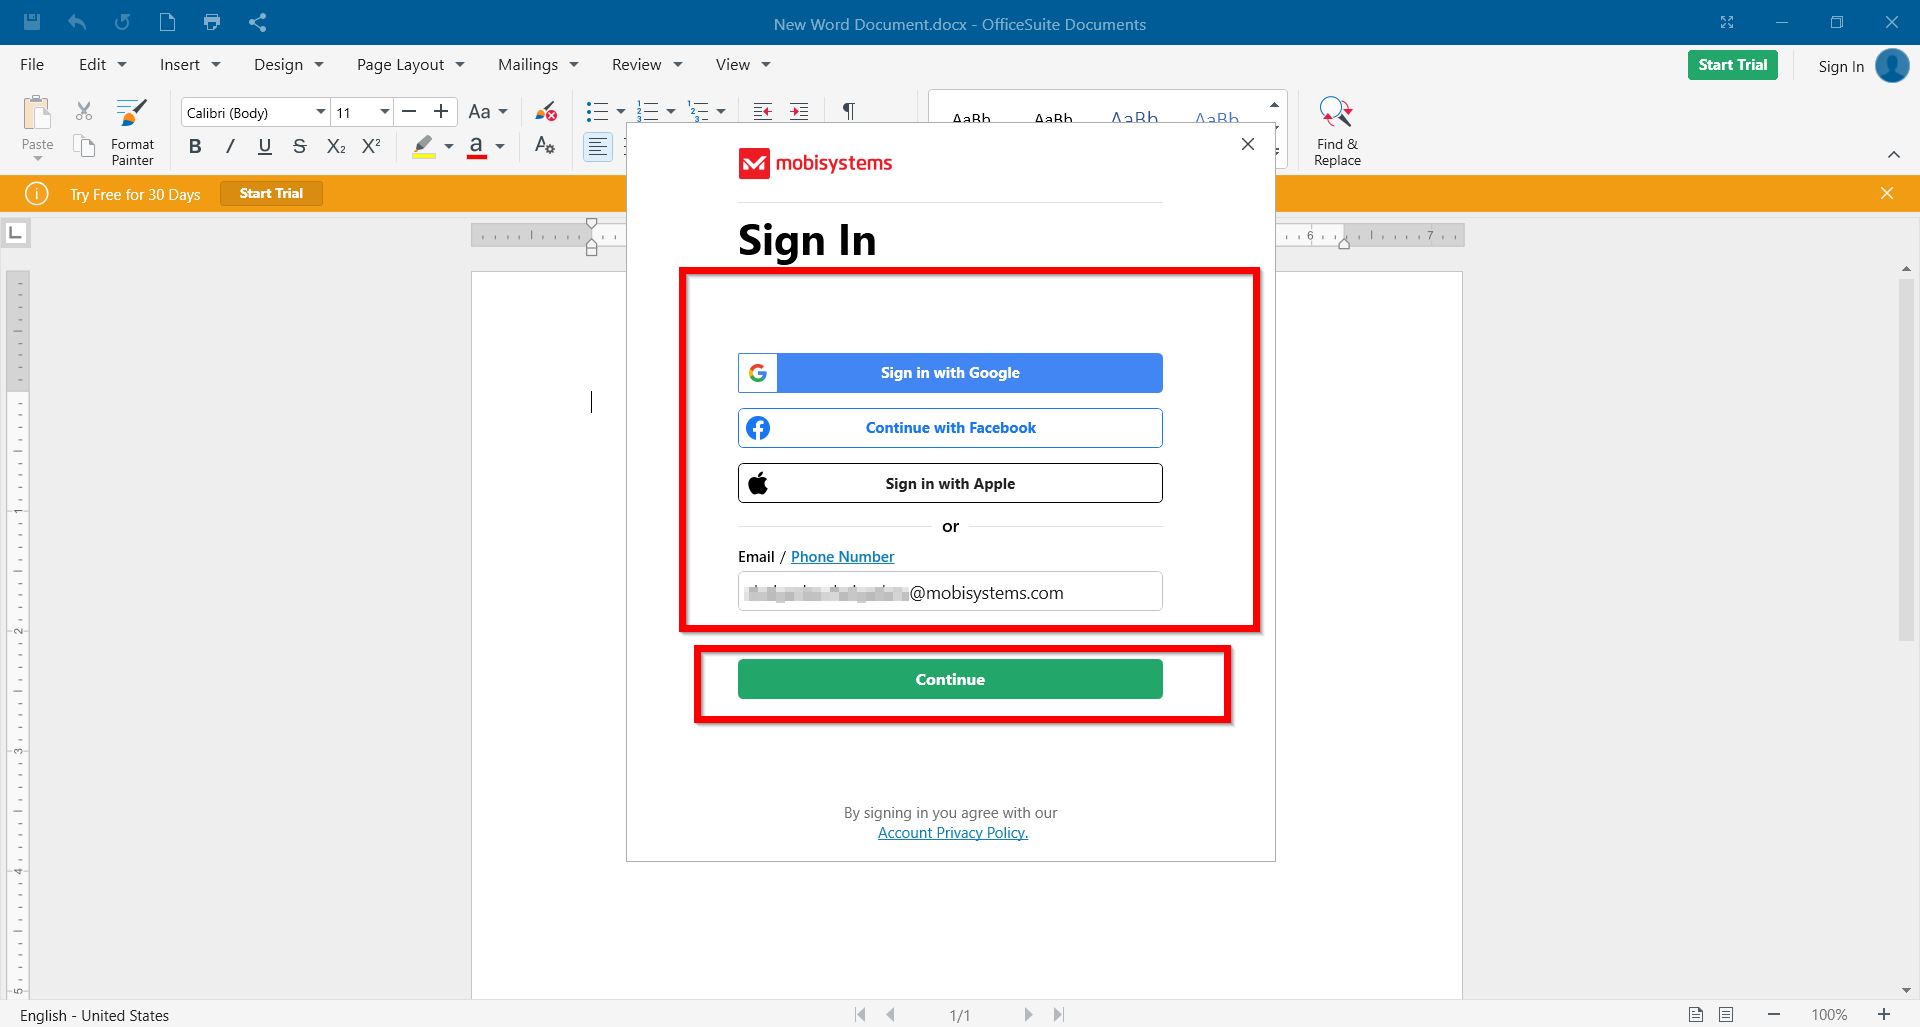Screen dimensions: 1920x1027
Task: Toggle paragraph marks visibility
Action: click(849, 111)
